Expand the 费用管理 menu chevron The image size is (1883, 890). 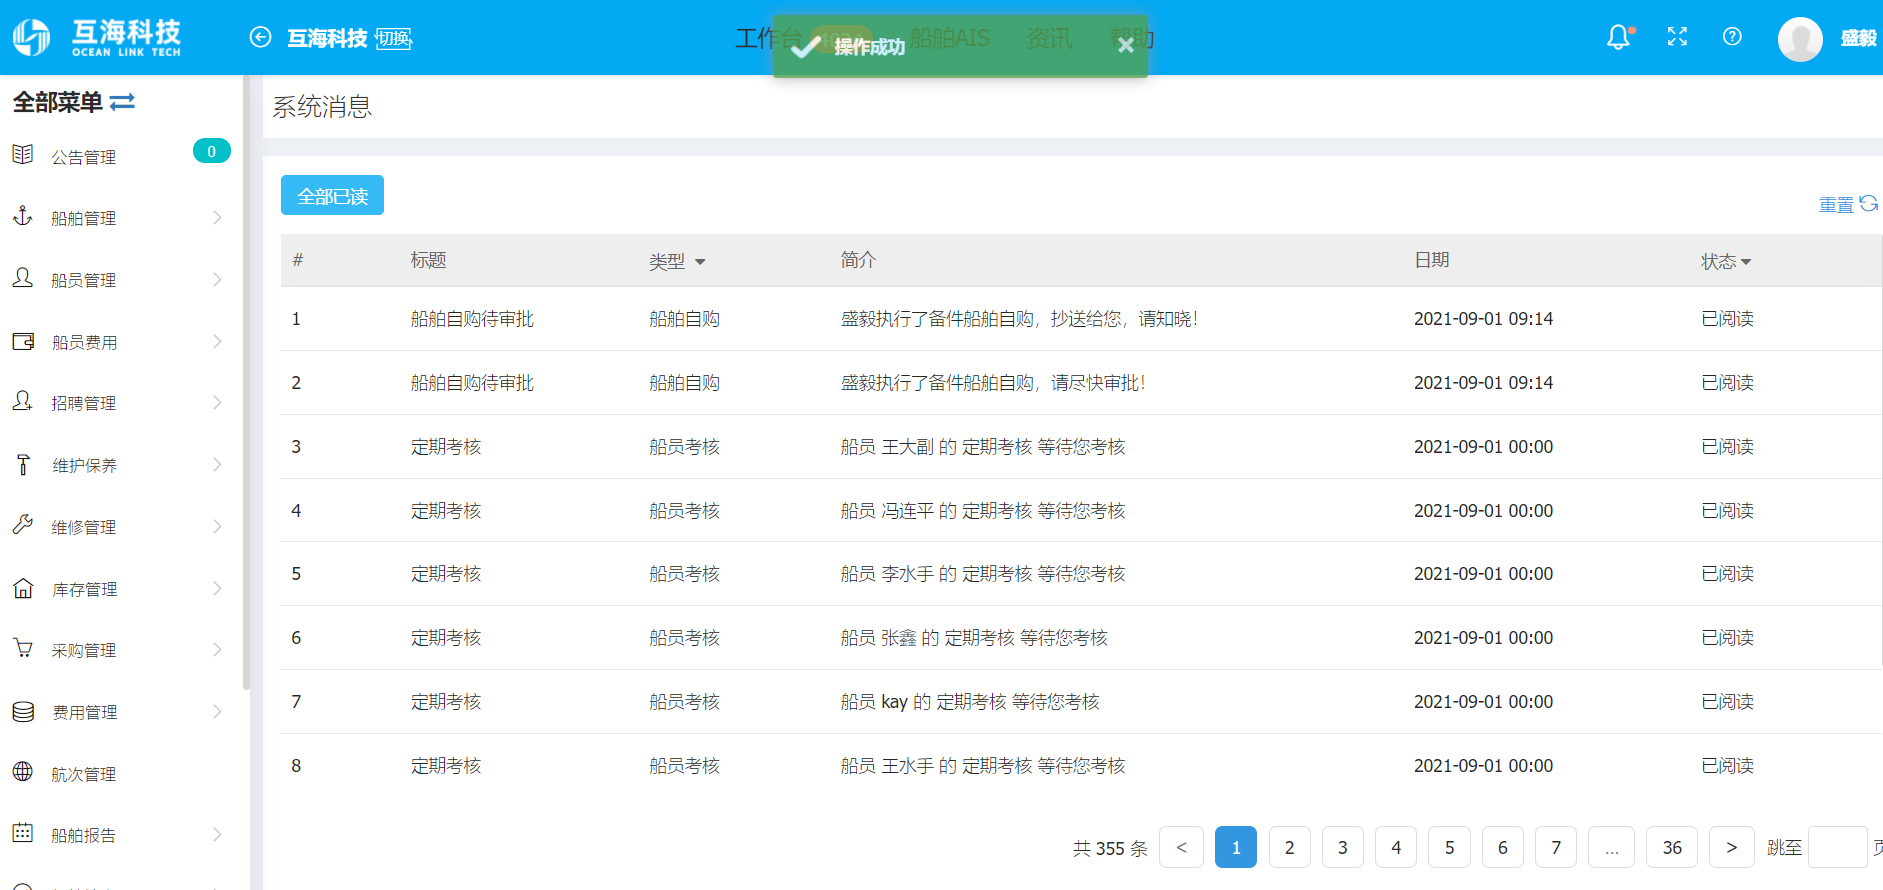217,711
